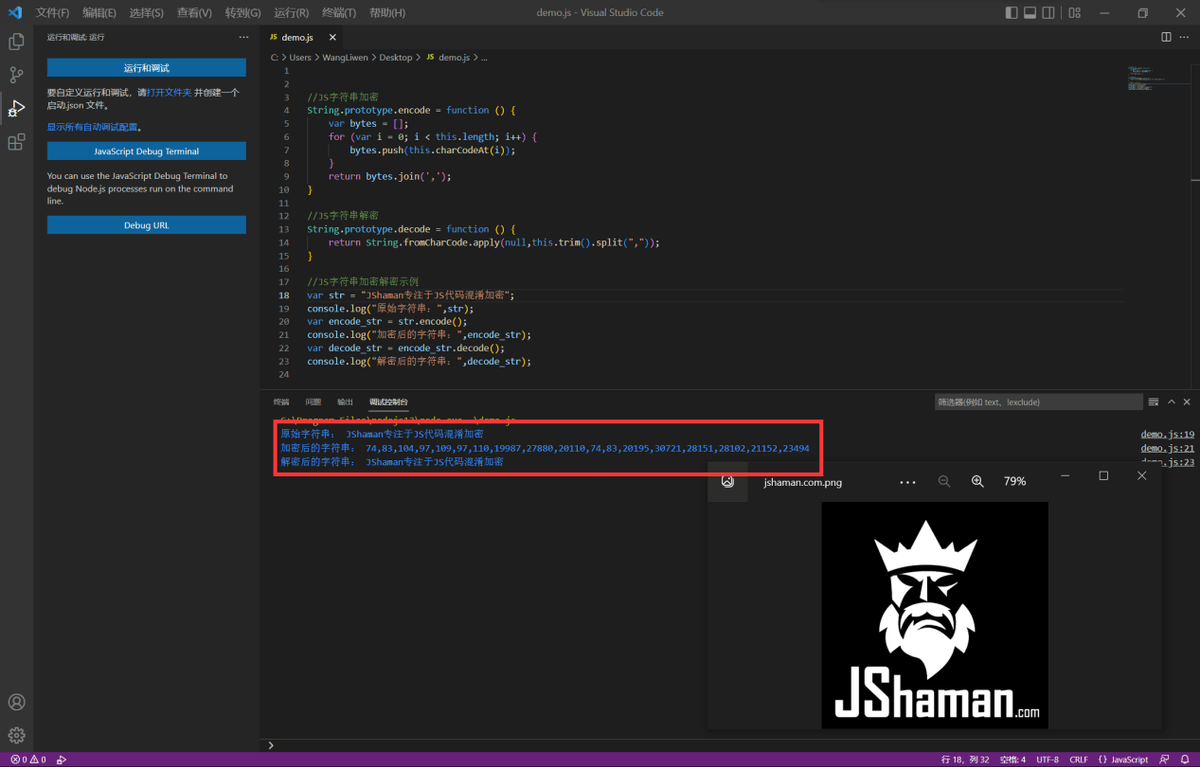
Task: Open the Explorer view in activity bar
Action: click(16, 42)
